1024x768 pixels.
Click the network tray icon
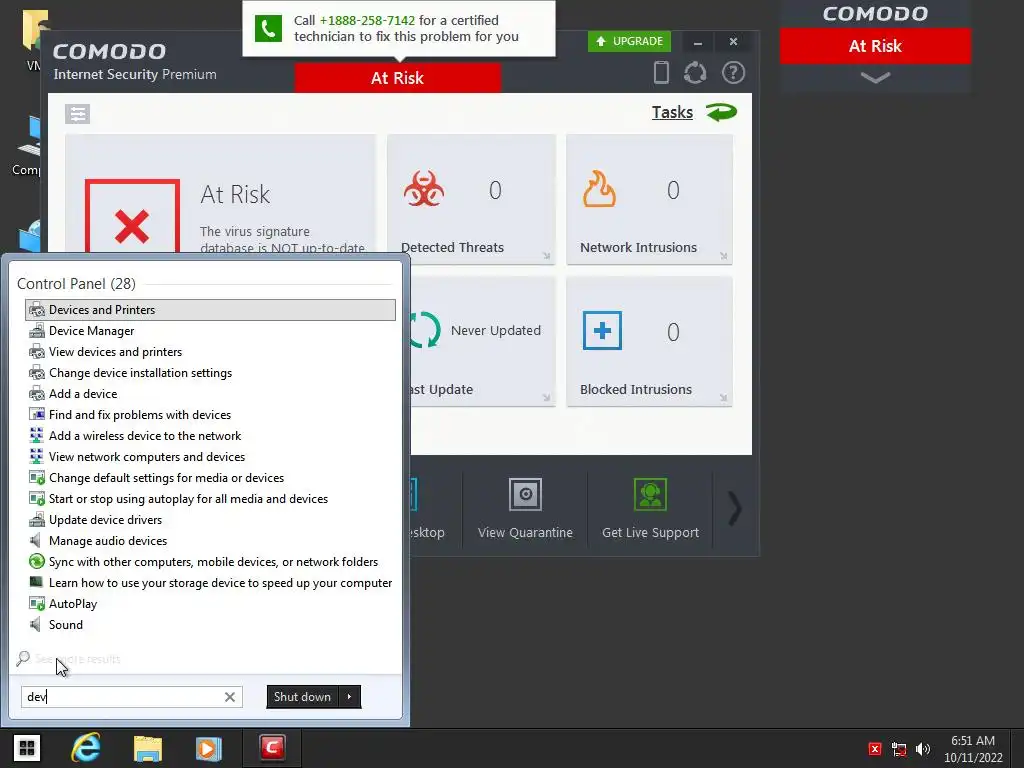coord(899,749)
